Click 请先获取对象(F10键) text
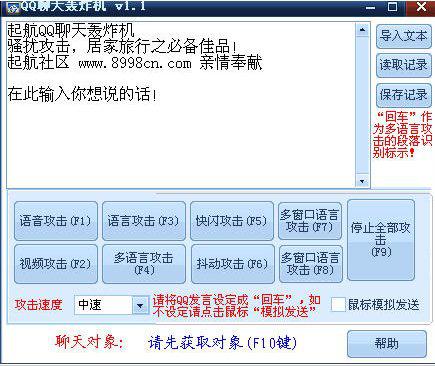The width and height of the screenshot is (435, 366). click(222, 343)
